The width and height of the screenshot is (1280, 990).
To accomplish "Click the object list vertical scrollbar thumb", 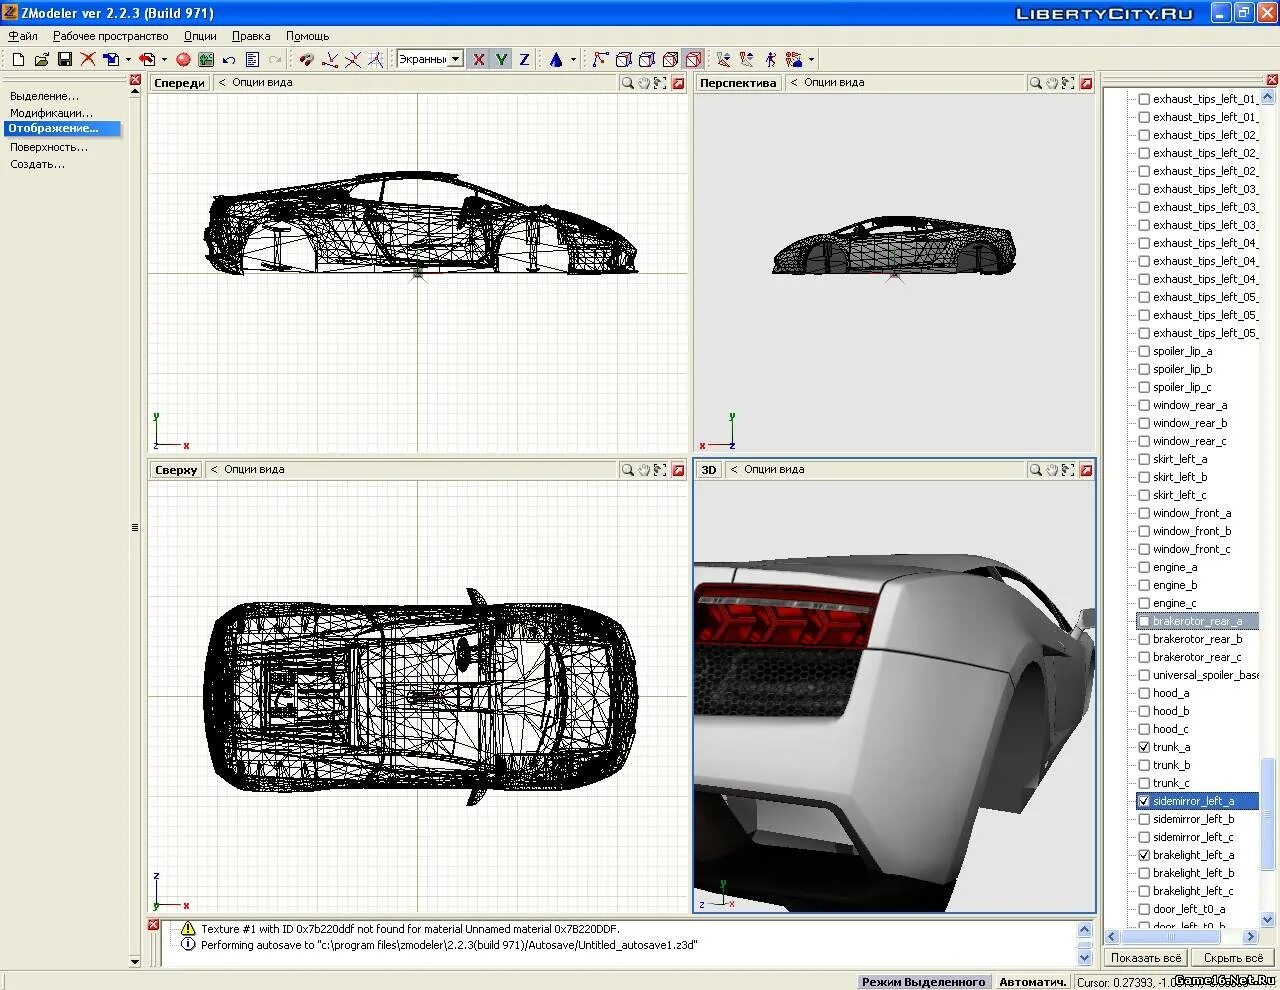I will click(x=1268, y=813).
